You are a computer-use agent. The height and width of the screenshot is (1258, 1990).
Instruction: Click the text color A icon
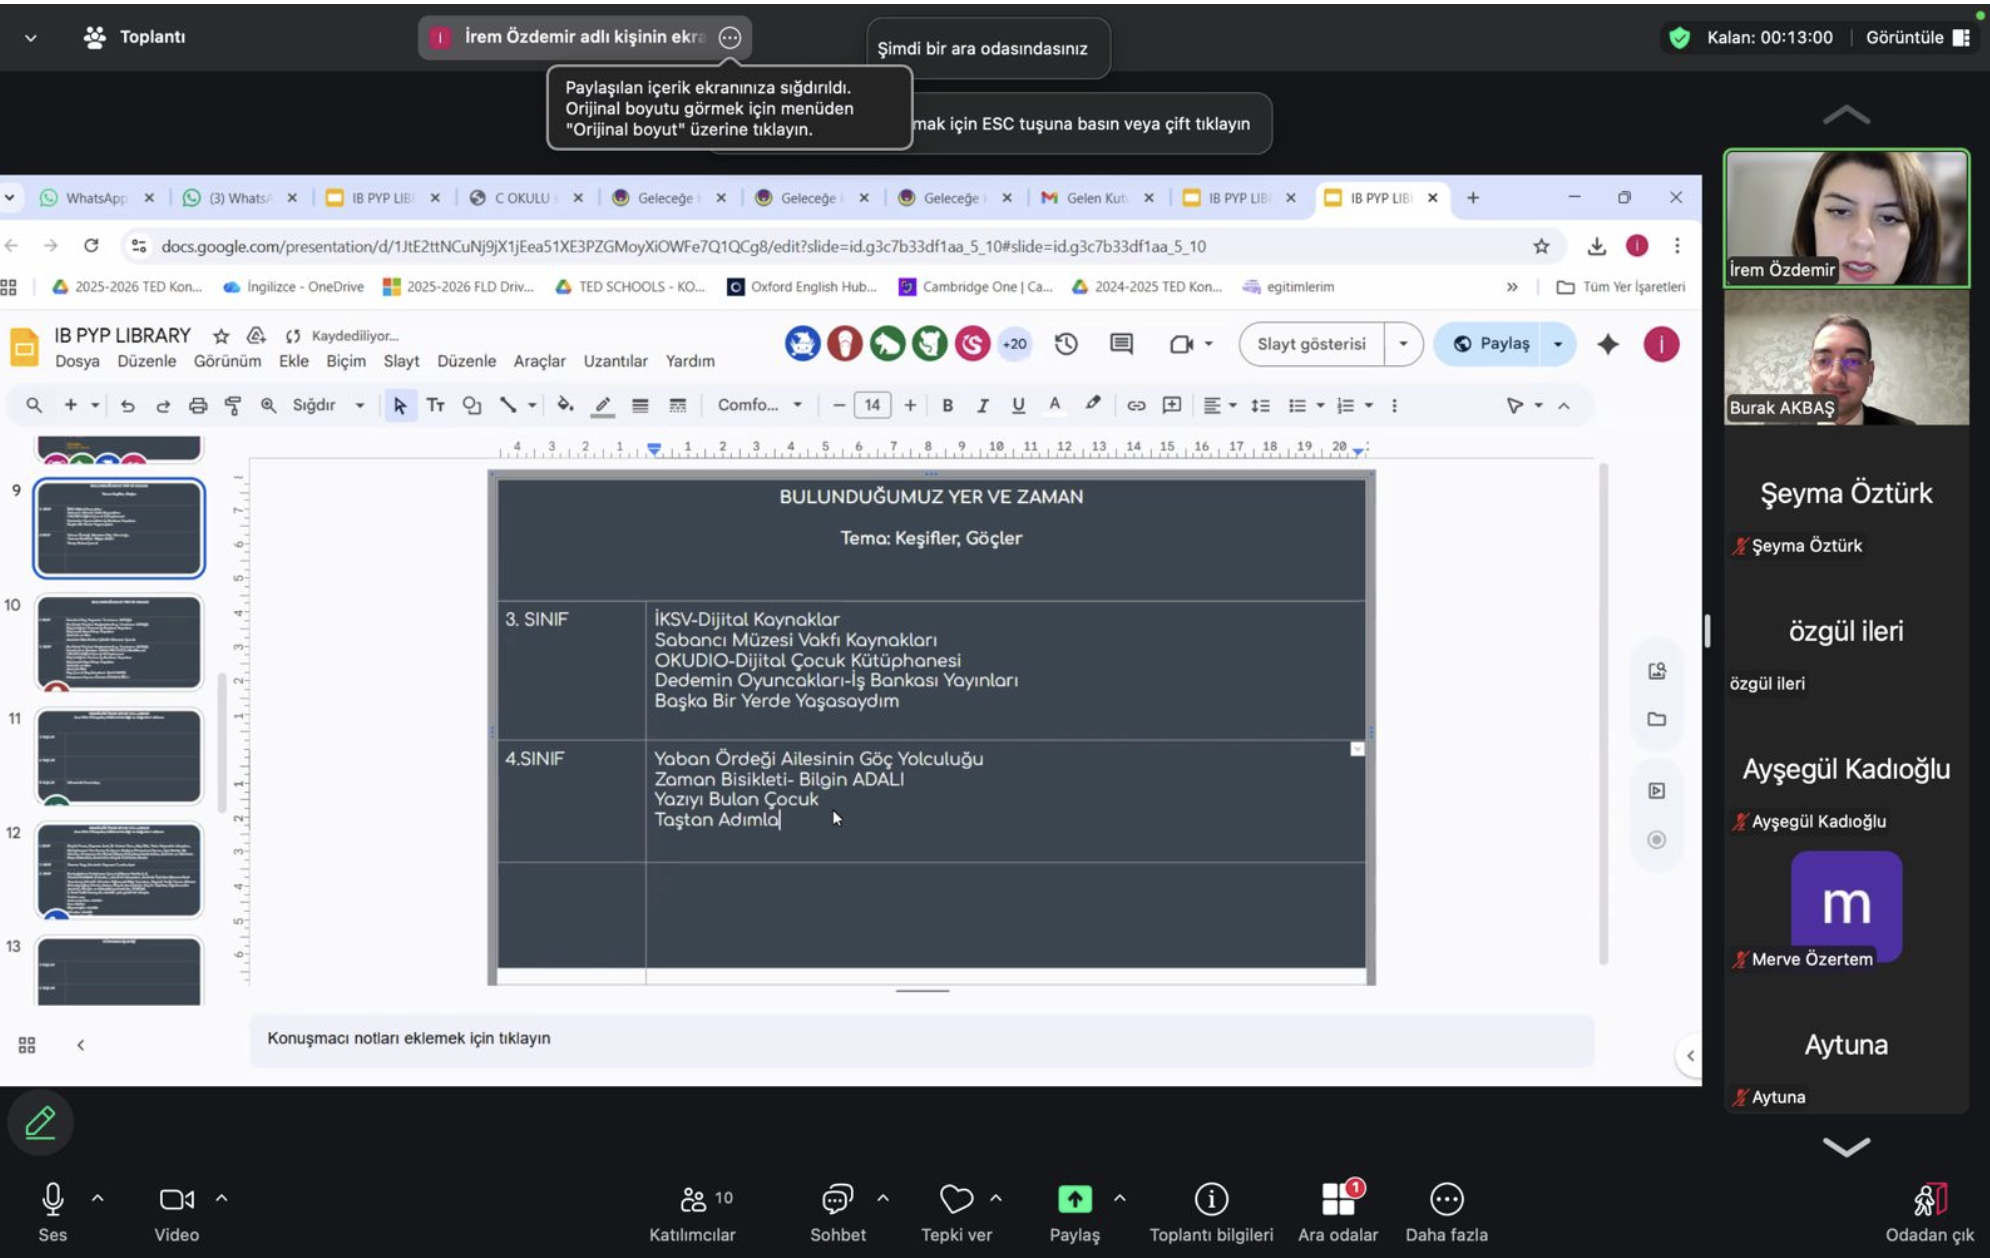[1054, 404]
